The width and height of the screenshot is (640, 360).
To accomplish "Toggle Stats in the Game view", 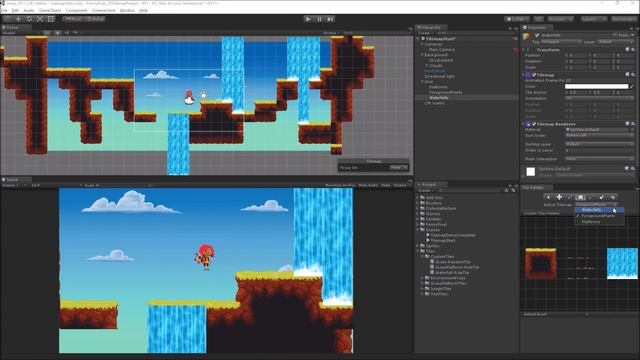I will pos(386,185).
